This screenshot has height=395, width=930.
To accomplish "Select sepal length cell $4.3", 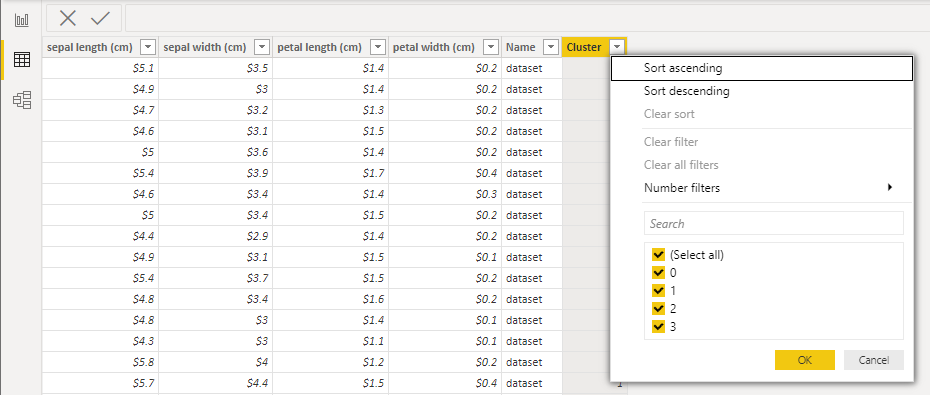I will tap(100, 341).
